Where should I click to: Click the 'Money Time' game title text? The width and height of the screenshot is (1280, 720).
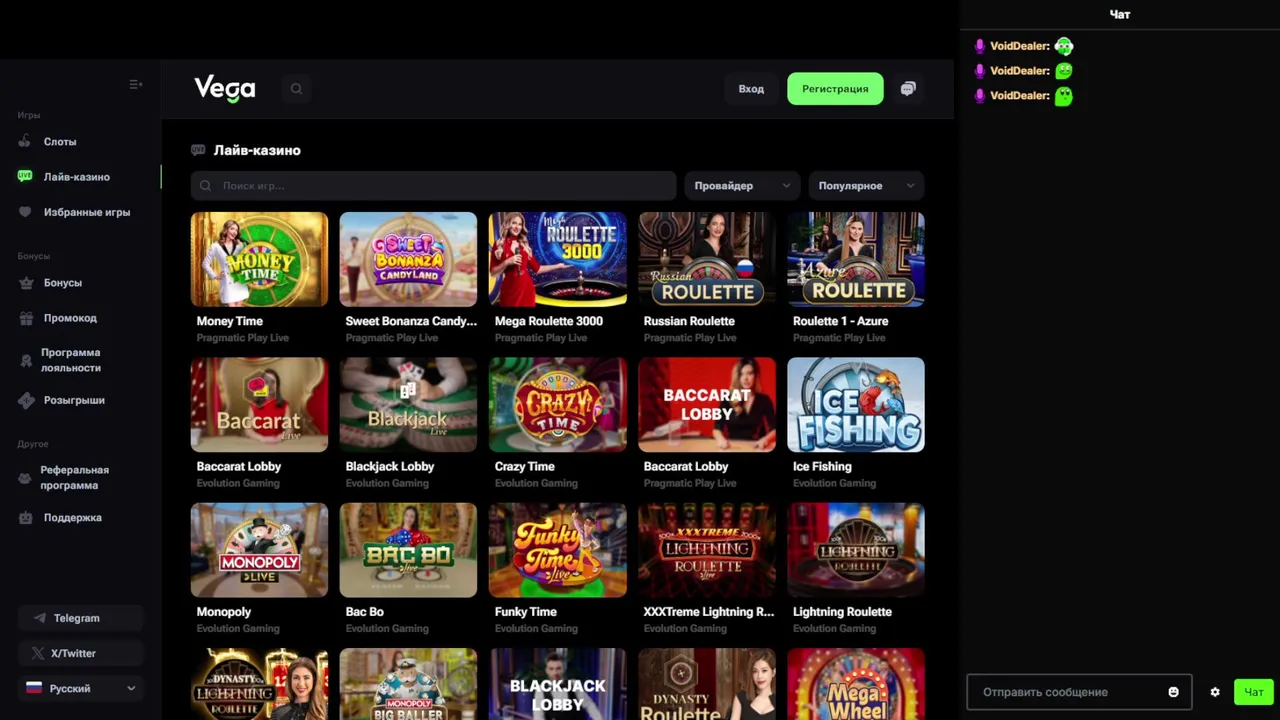(x=230, y=321)
